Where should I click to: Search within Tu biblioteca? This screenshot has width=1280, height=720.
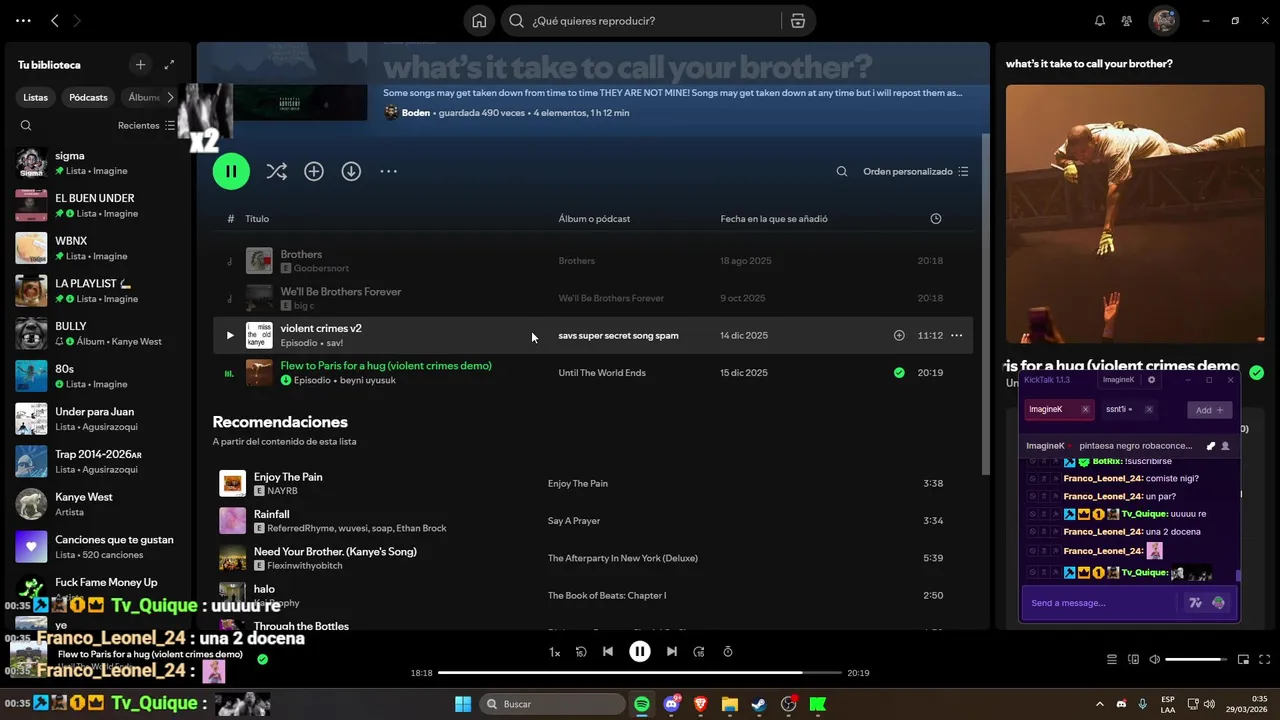tap(26, 126)
